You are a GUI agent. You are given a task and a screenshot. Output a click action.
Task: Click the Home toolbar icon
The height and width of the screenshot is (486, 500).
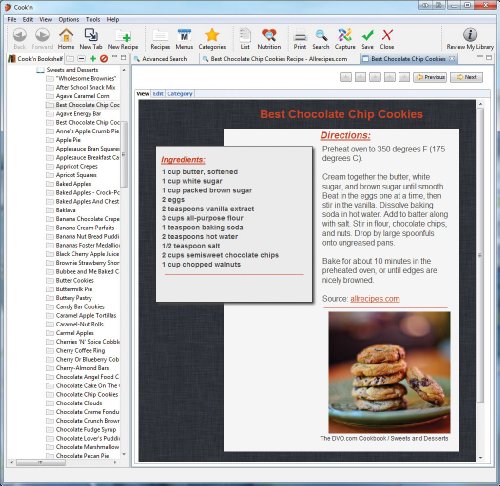[x=66, y=39]
